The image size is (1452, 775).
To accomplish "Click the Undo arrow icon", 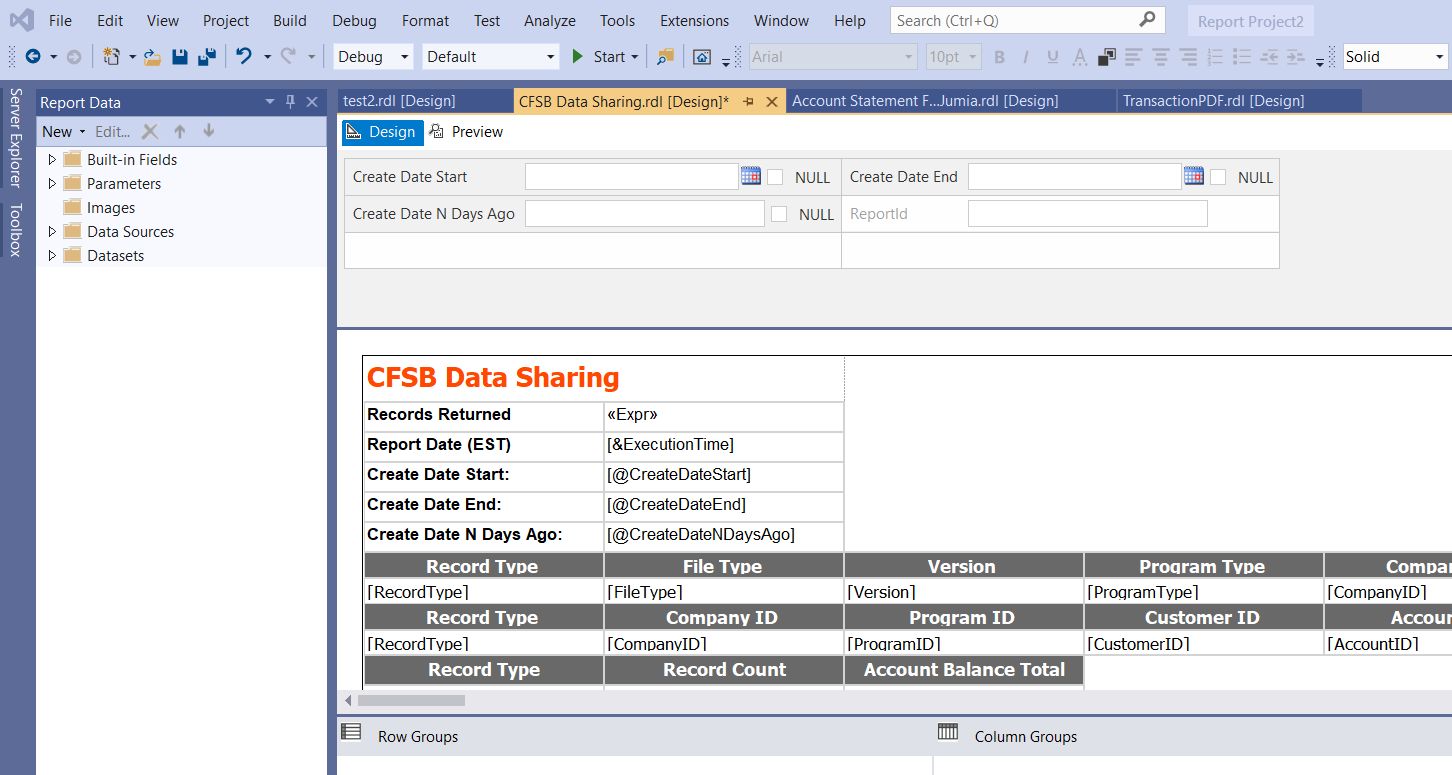I will [244, 57].
